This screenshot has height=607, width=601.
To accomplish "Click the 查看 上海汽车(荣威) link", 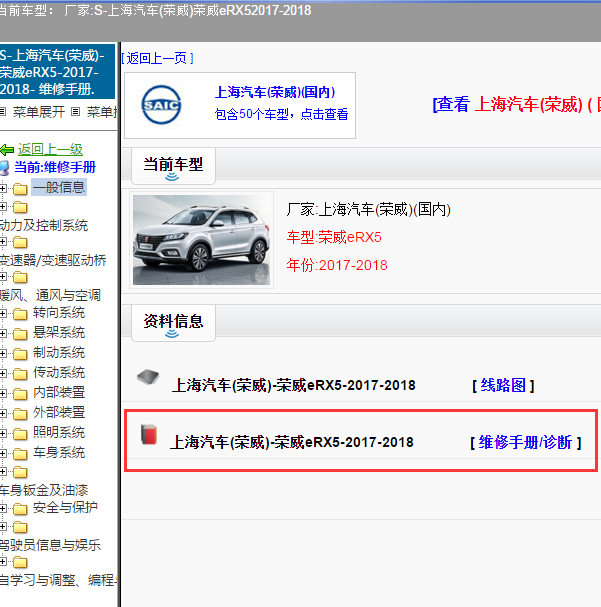I will (516, 105).
